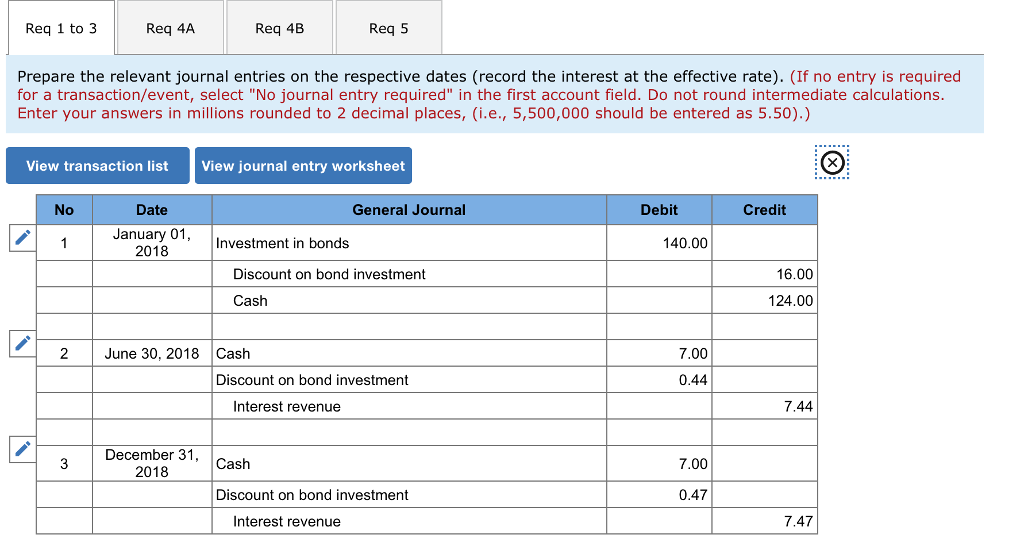Select Discount on bond investment in June entry
Viewport: 1024px width, 546px height.
[x=409, y=380]
